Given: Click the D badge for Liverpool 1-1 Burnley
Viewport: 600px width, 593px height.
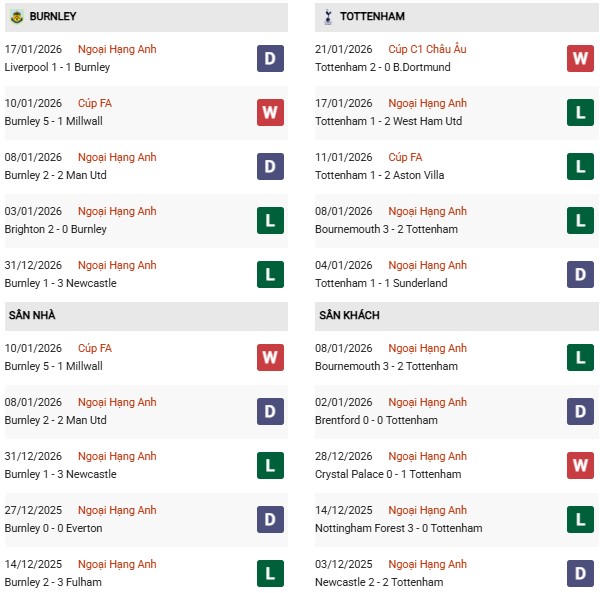Looking at the screenshot, I should coord(270,59).
